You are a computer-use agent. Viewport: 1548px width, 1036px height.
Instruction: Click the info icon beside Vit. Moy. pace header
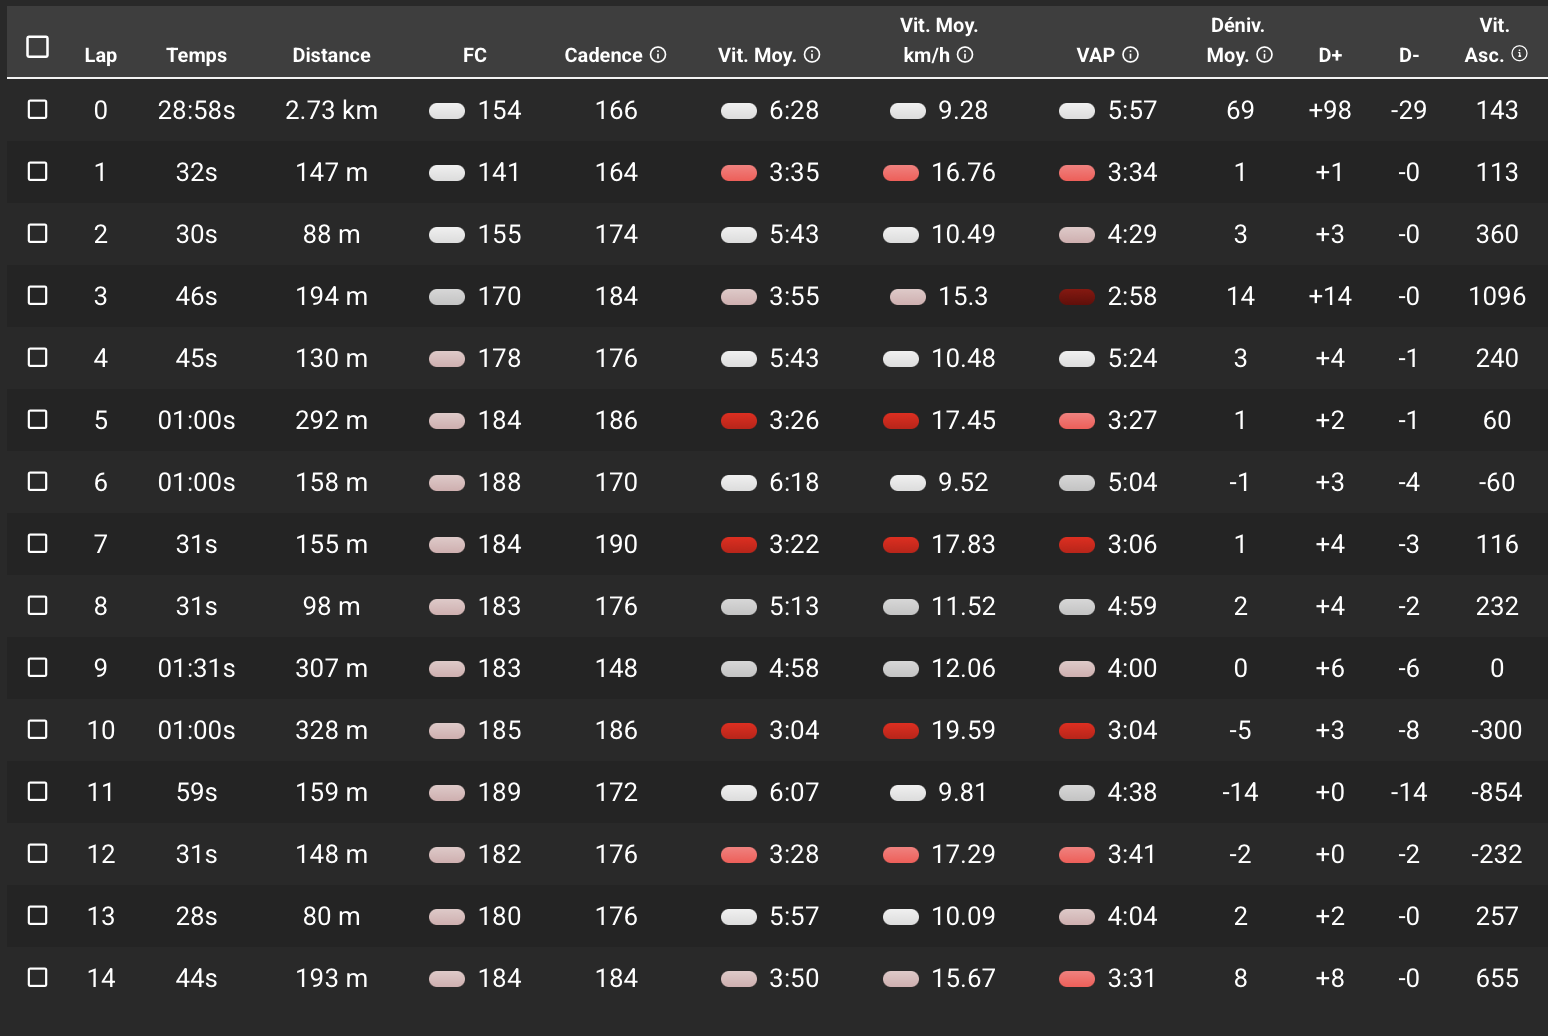tap(812, 55)
